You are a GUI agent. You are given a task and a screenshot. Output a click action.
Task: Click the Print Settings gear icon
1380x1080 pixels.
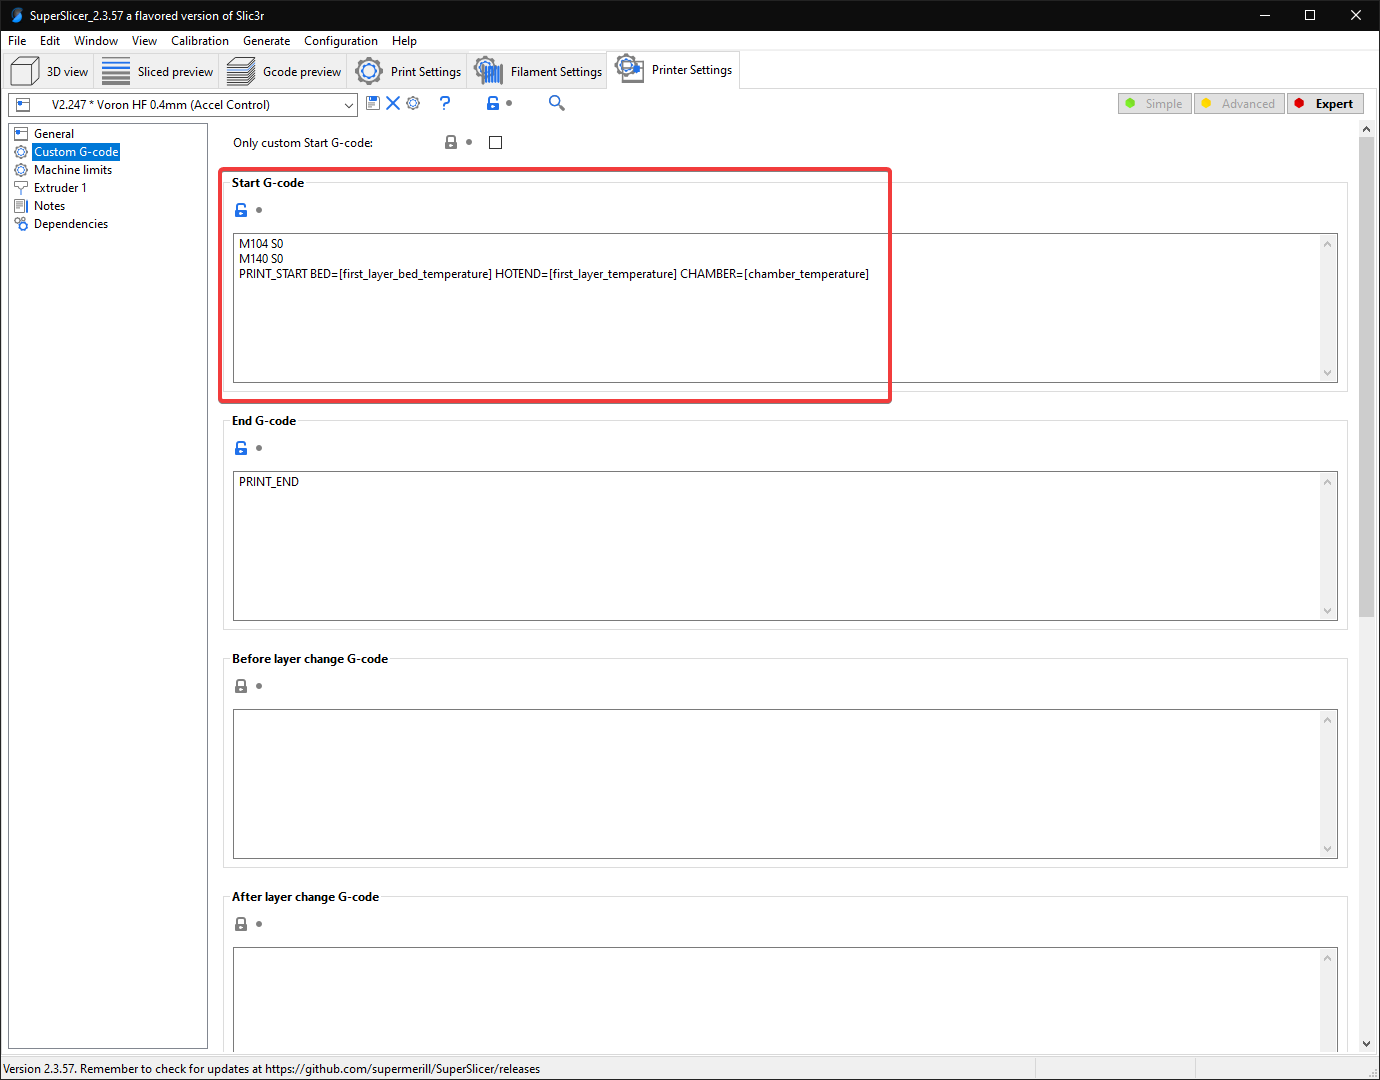click(x=369, y=71)
